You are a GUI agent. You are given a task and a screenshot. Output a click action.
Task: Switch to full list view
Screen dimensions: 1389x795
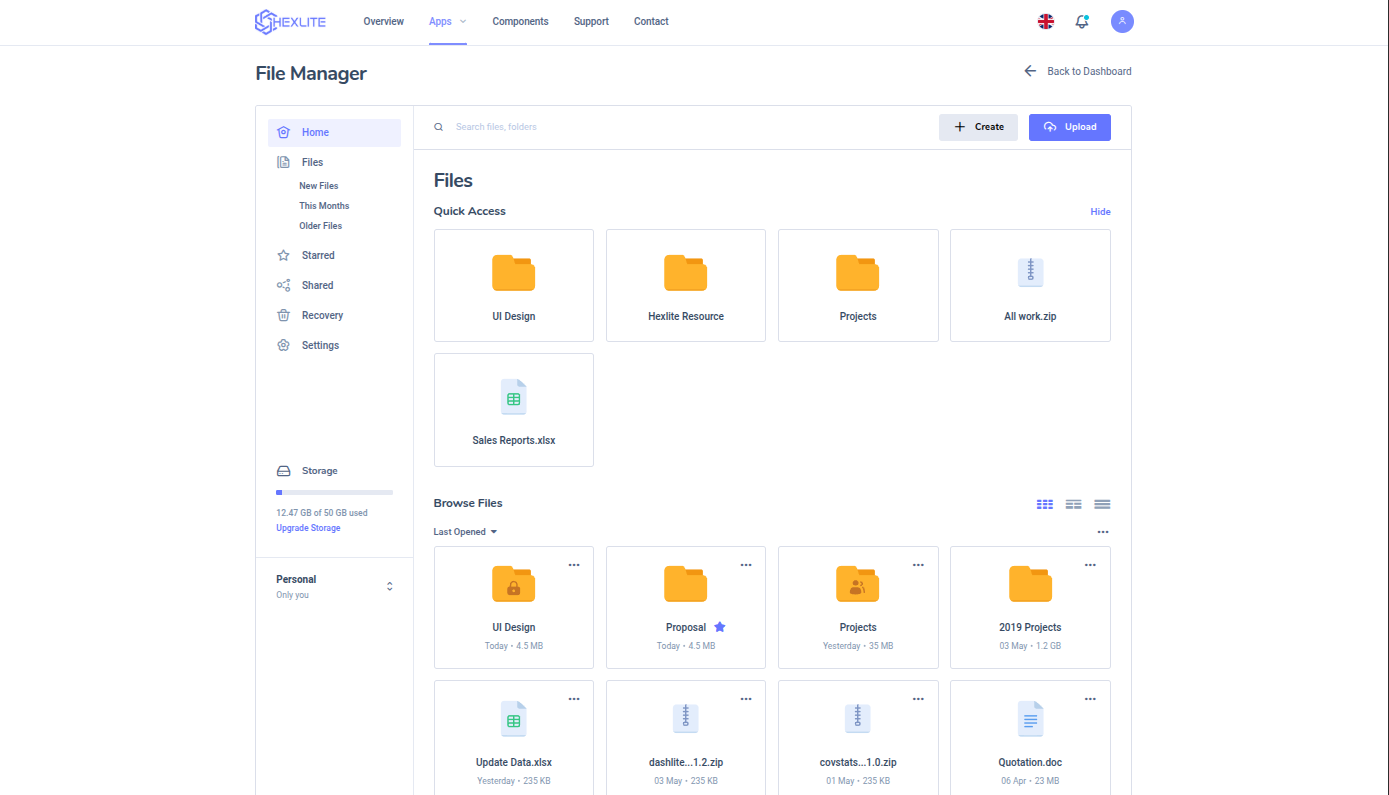click(1102, 504)
